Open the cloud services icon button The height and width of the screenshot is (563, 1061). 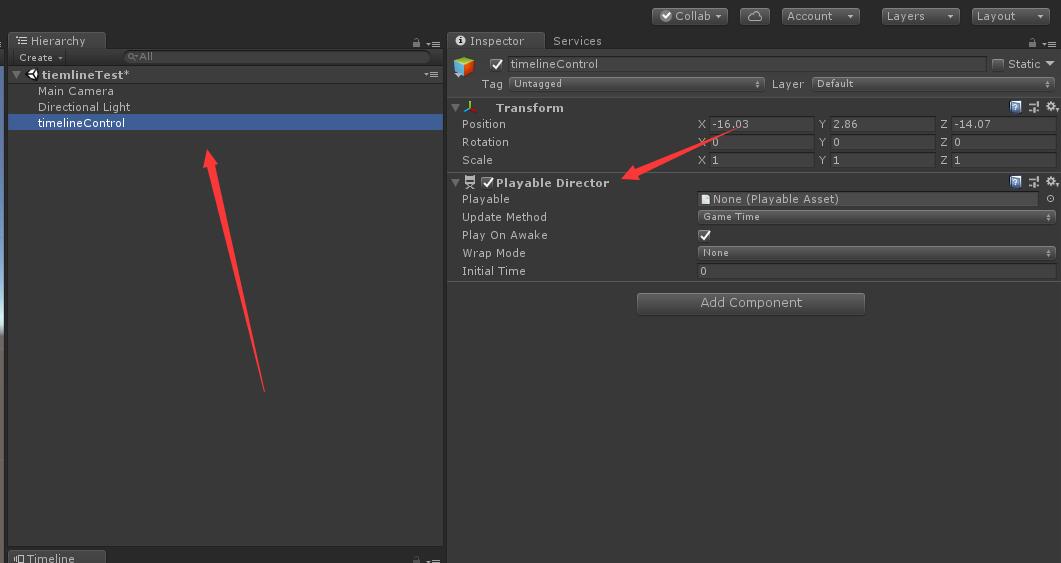754,16
